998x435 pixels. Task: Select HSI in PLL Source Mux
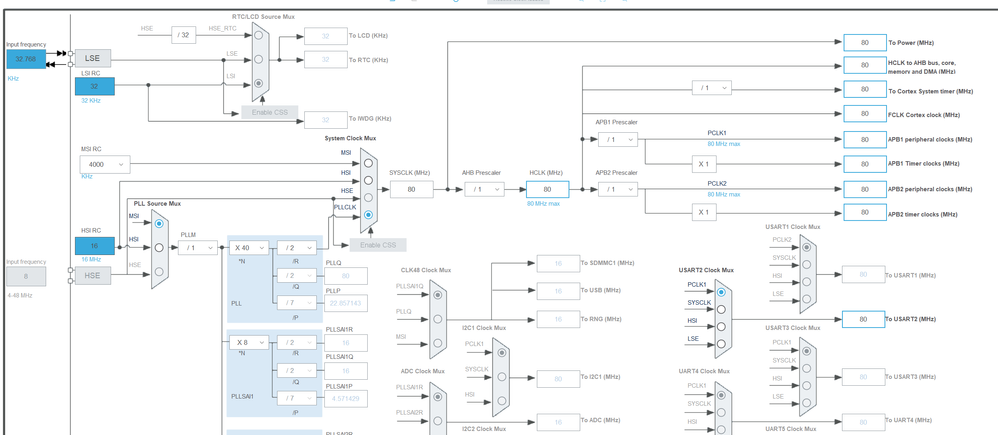point(159,247)
